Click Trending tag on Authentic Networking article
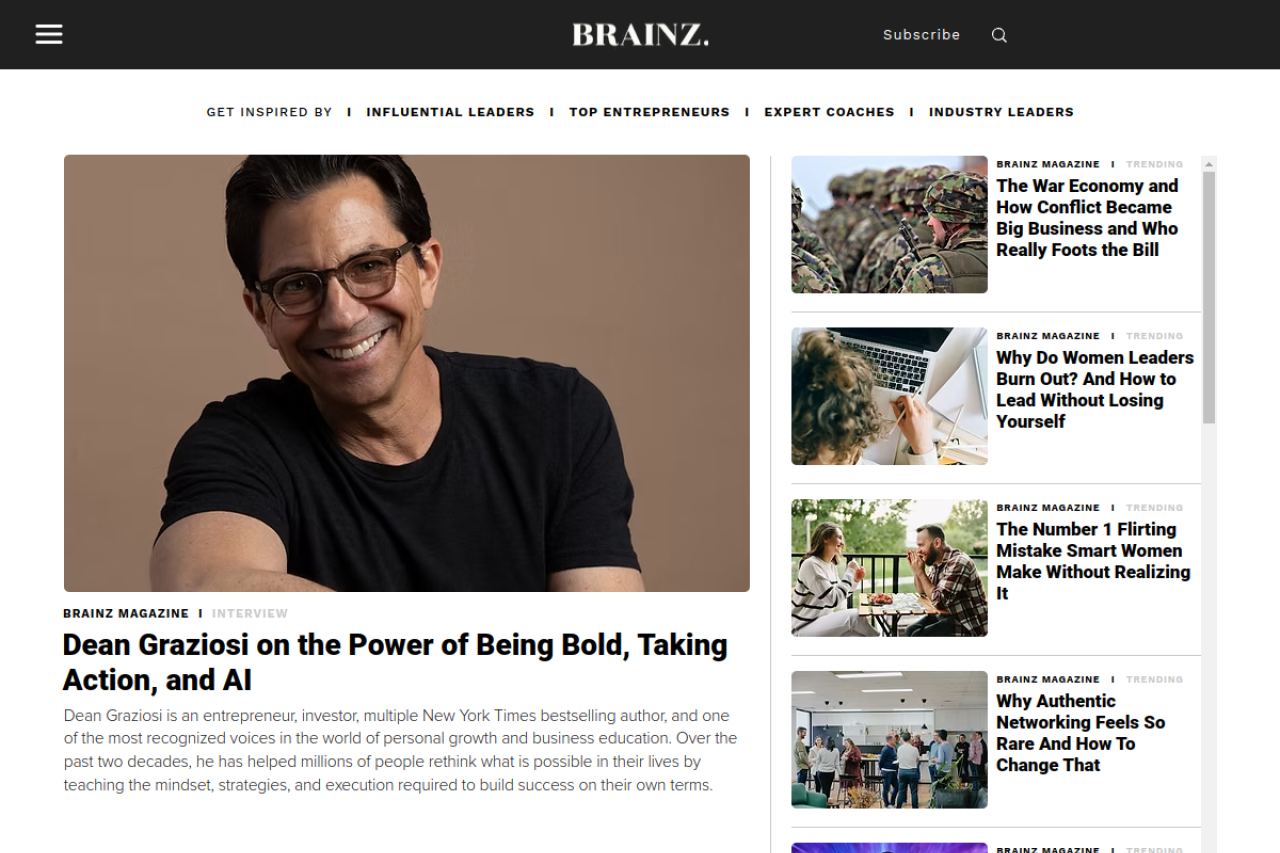Image resolution: width=1280 pixels, height=853 pixels. [1154, 680]
